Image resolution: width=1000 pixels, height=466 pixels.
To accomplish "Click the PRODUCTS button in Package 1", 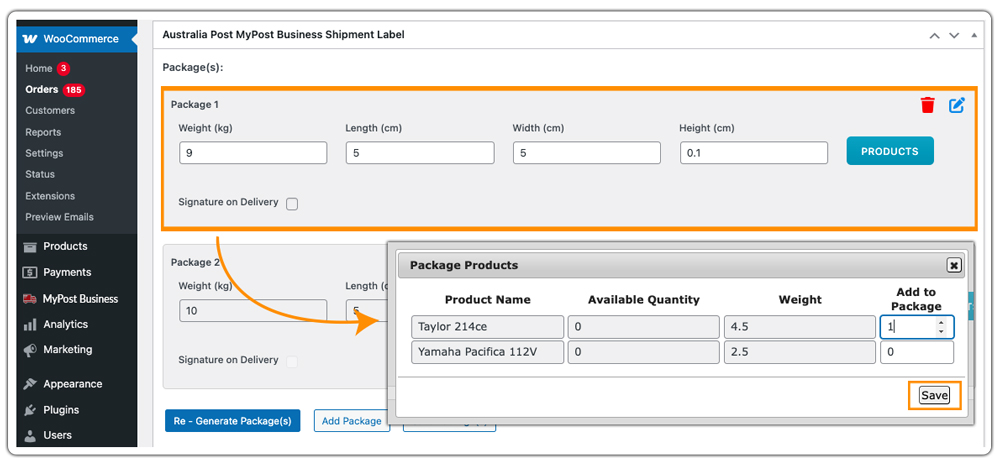I will (890, 151).
